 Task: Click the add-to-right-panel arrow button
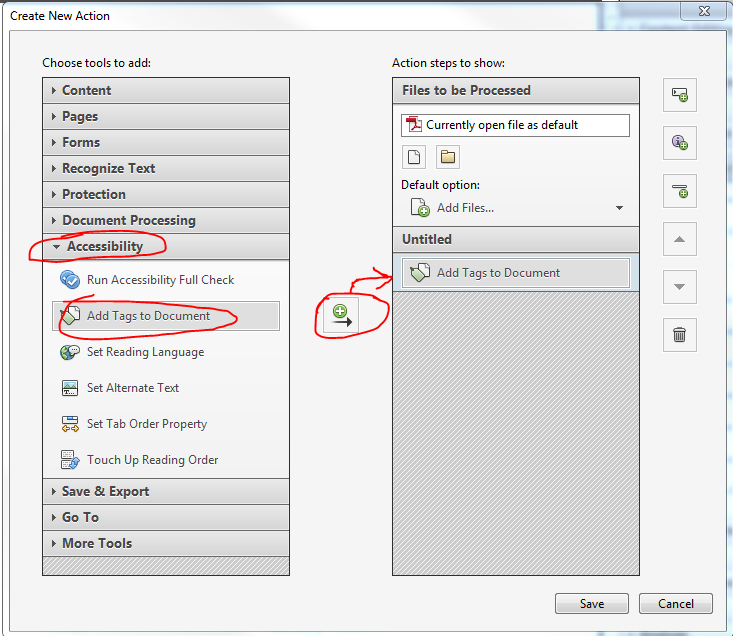click(x=341, y=316)
